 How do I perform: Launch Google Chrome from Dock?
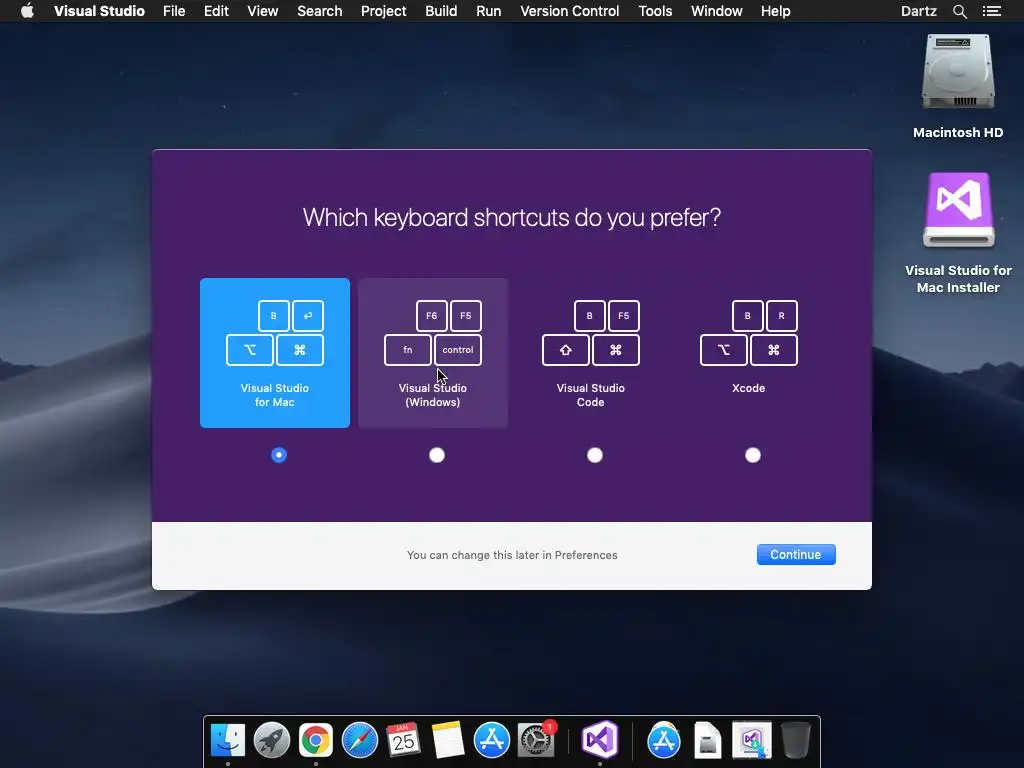tap(315, 740)
